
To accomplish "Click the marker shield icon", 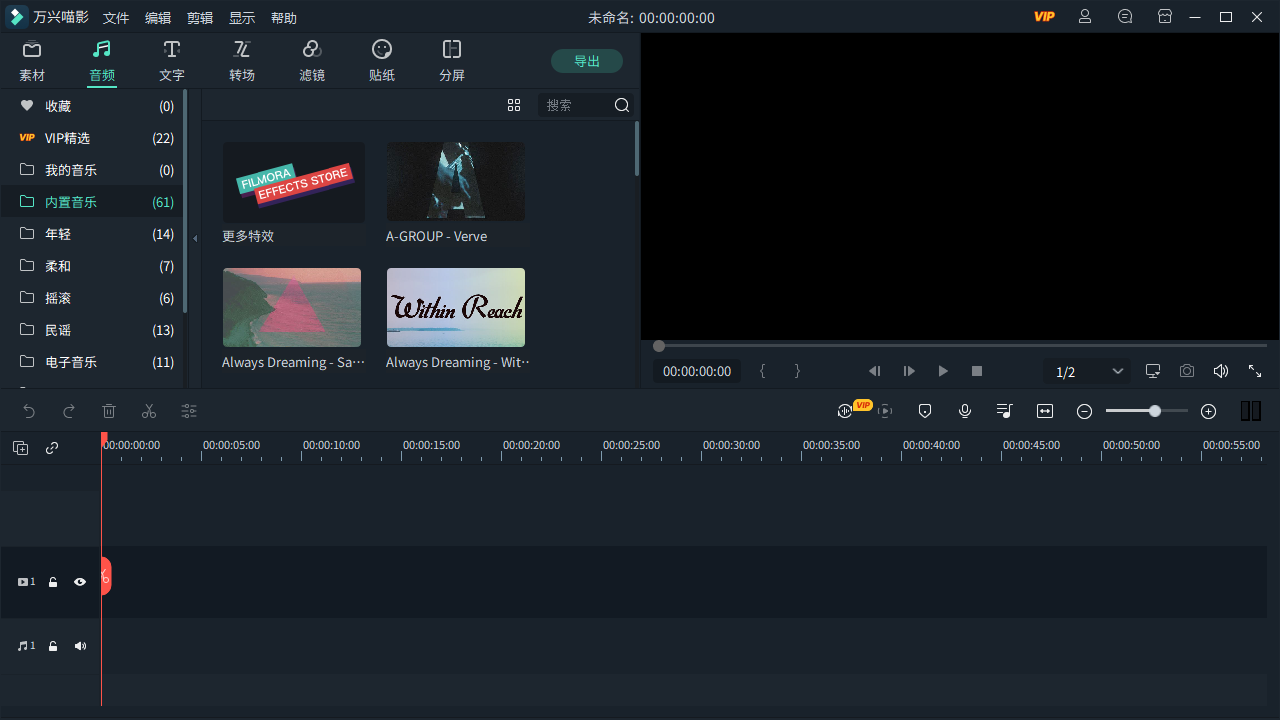I will [x=925, y=411].
